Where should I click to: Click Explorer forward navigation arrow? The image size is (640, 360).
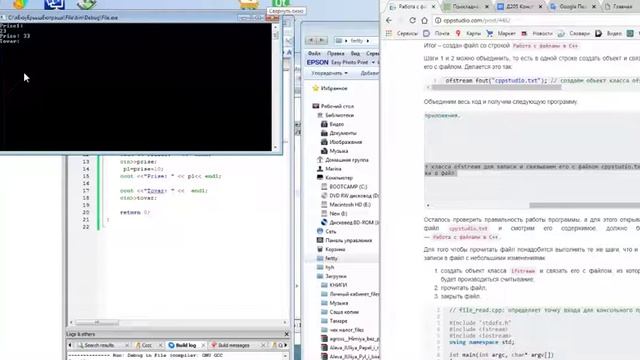point(322,40)
